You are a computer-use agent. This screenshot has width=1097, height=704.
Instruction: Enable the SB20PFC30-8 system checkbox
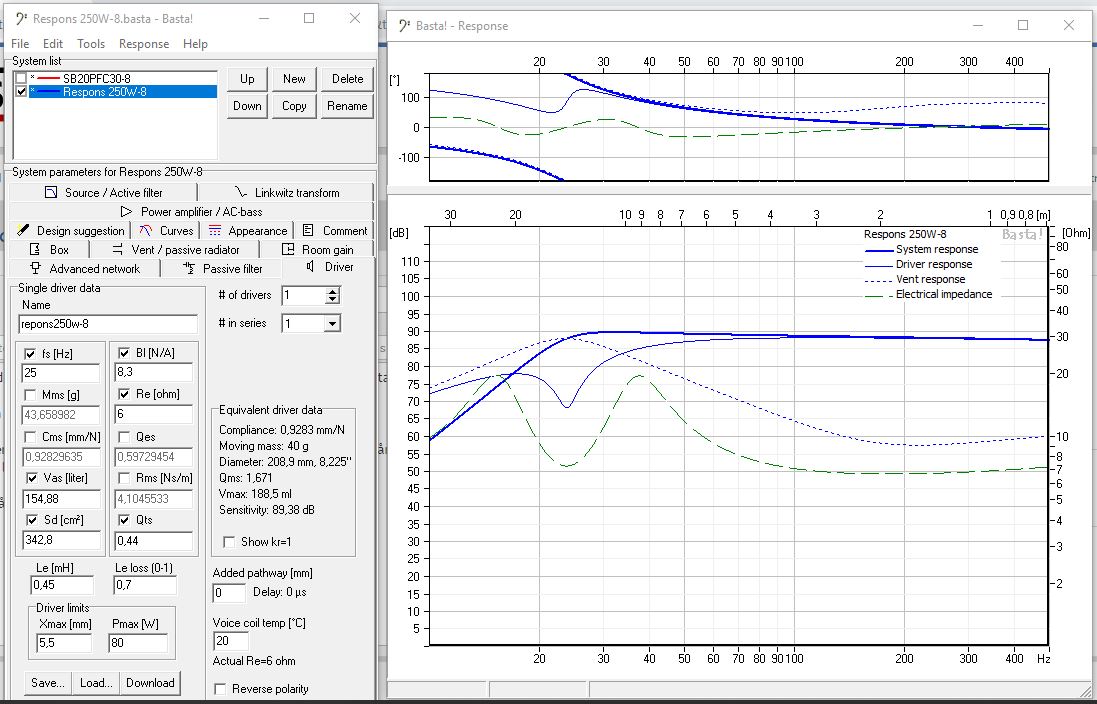(x=21, y=78)
